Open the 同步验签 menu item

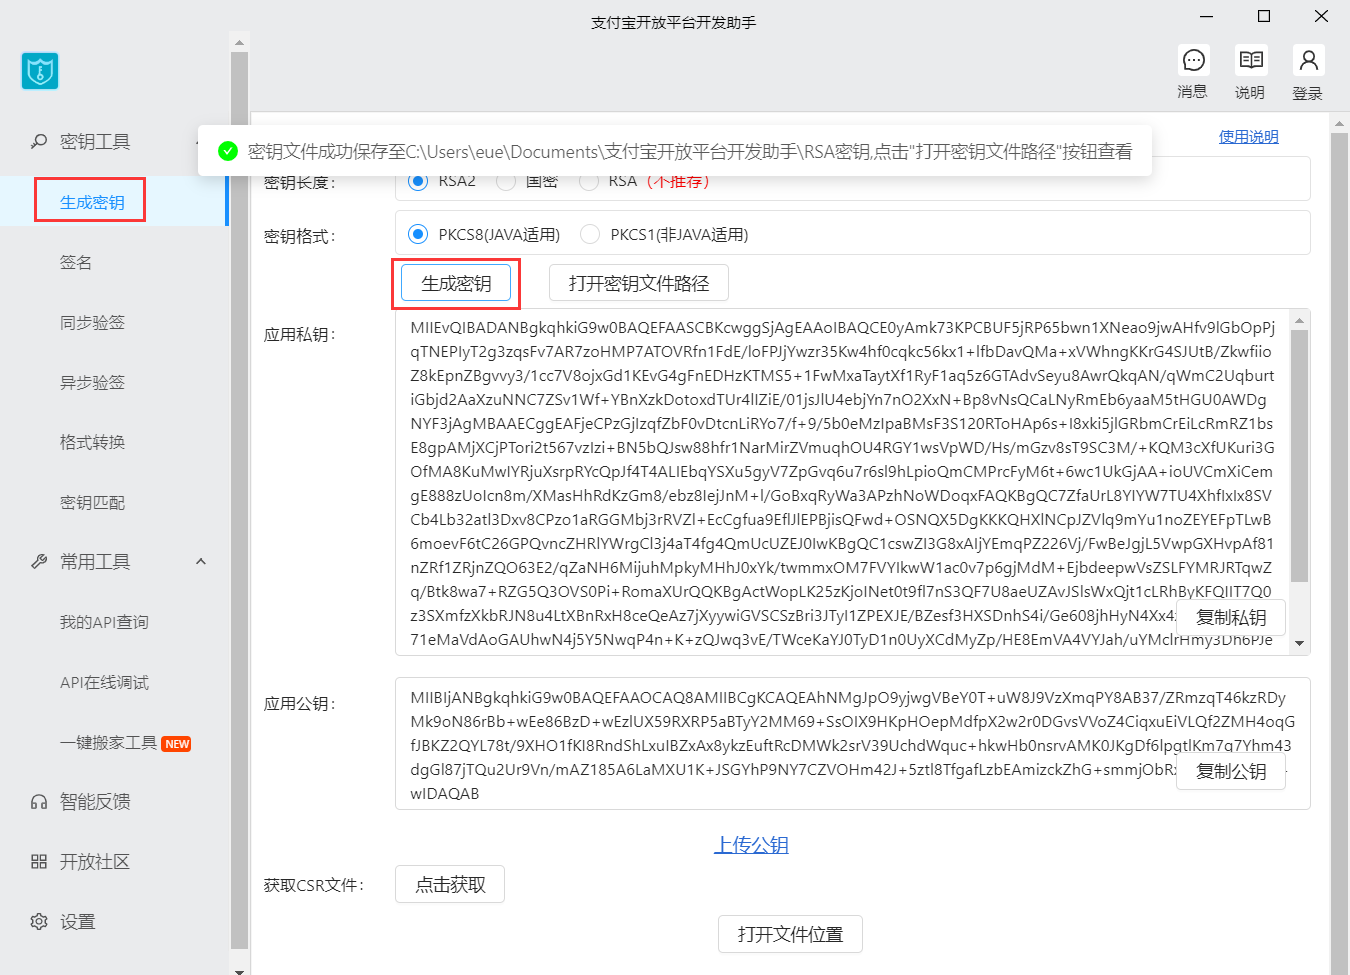click(92, 322)
